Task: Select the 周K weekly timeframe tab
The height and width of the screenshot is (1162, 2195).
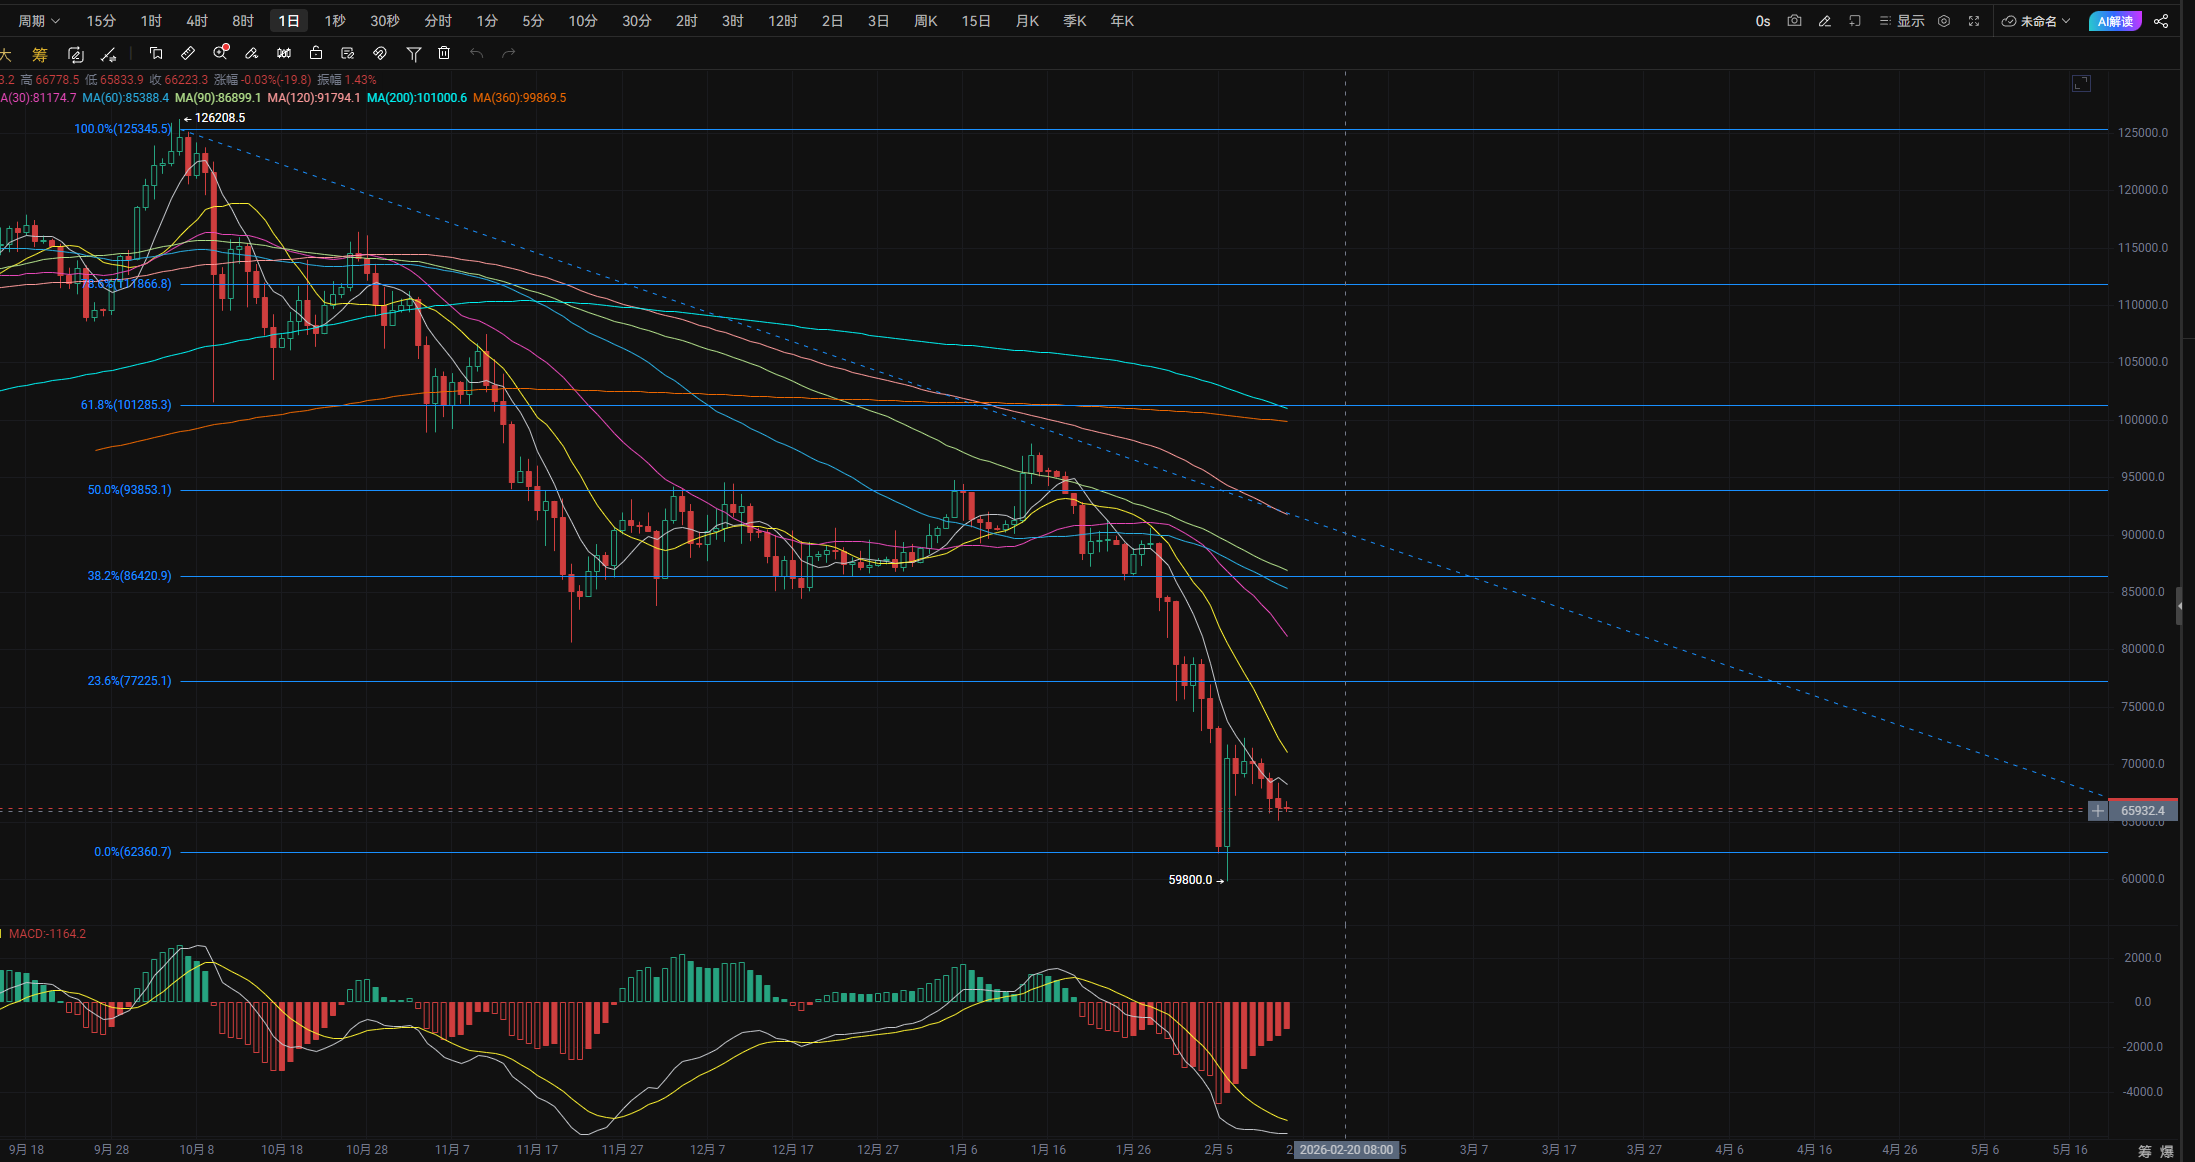Action: tap(926, 21)
